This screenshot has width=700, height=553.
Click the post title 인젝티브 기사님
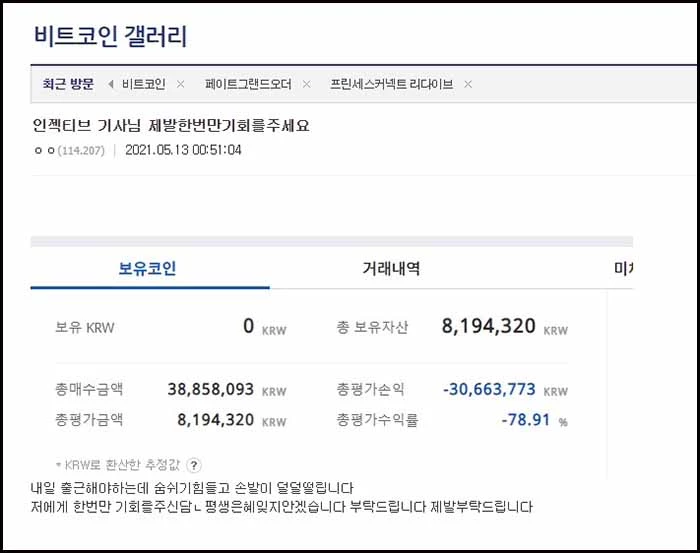tap(171, 125)
